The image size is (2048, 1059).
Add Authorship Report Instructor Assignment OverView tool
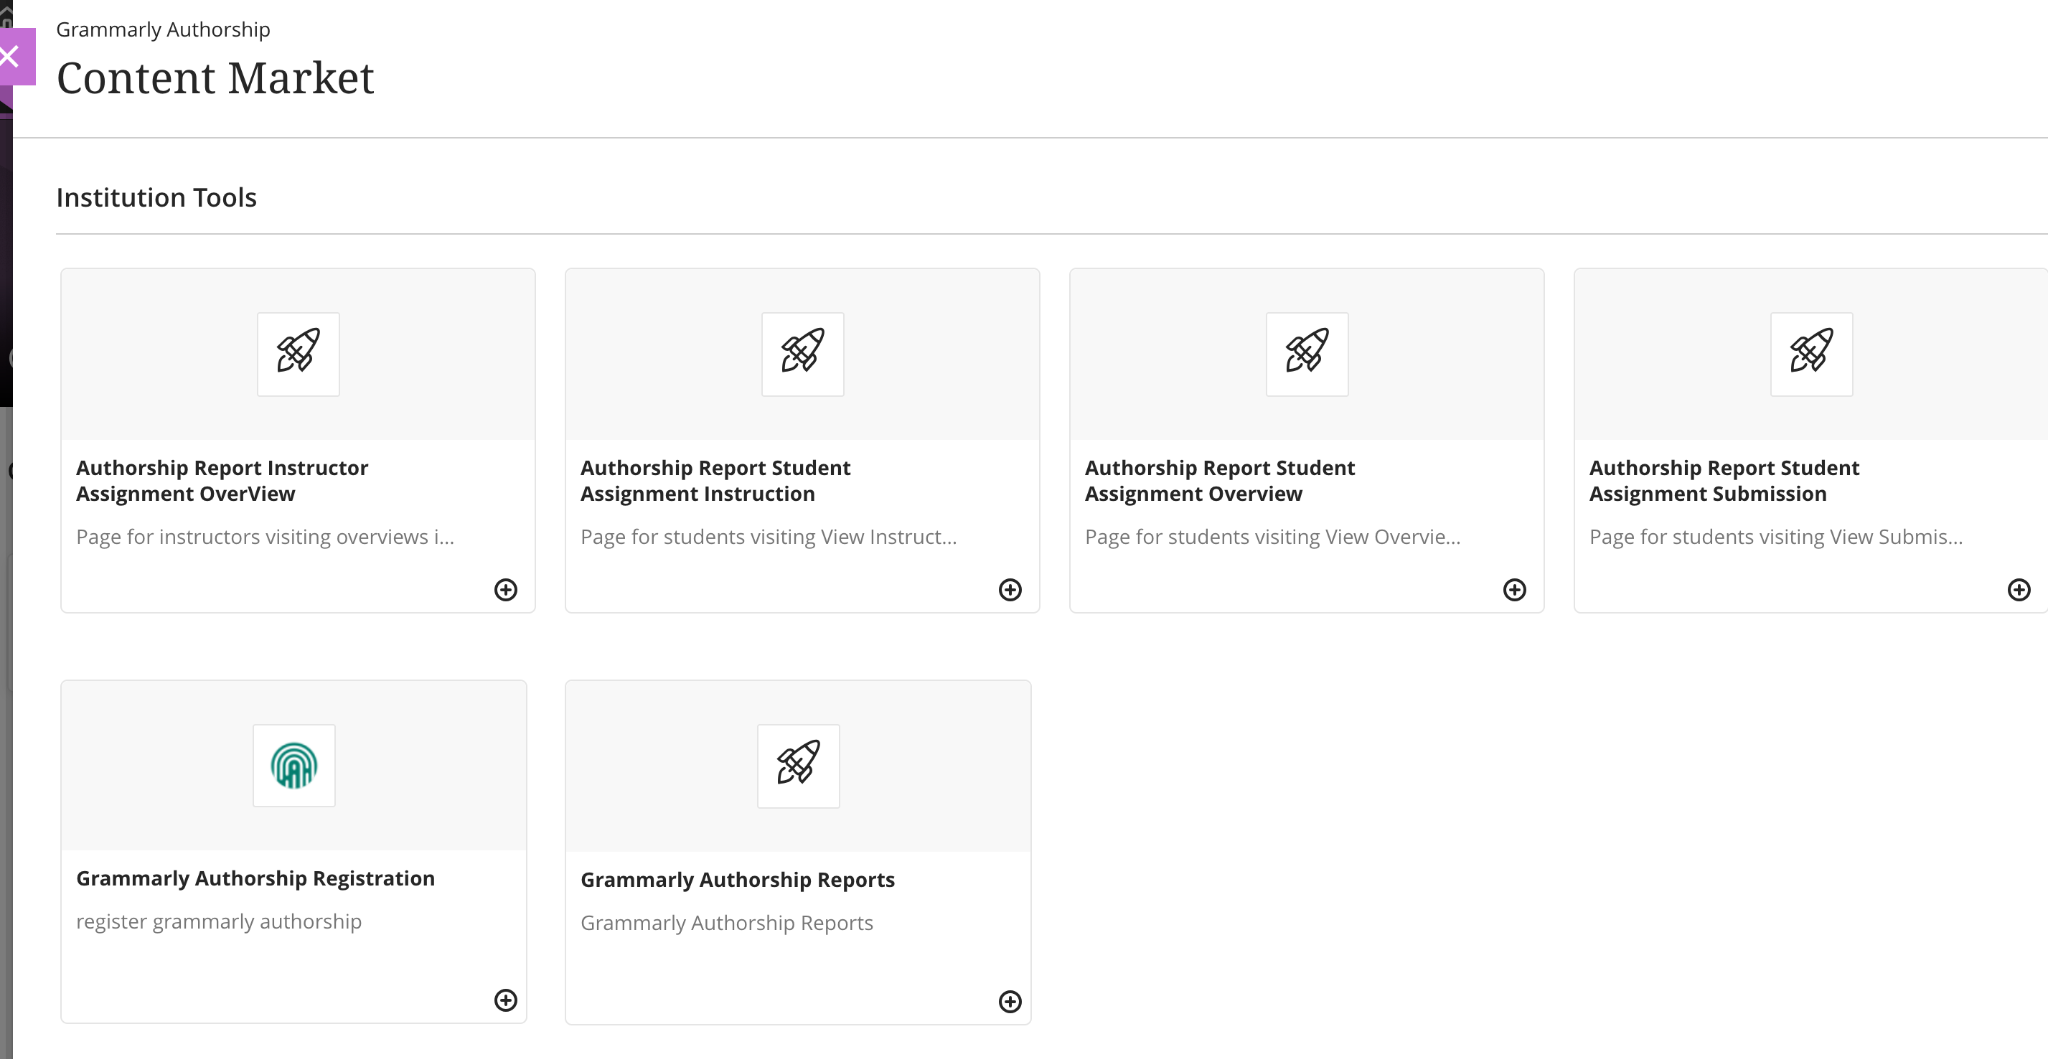click(506, 590)
